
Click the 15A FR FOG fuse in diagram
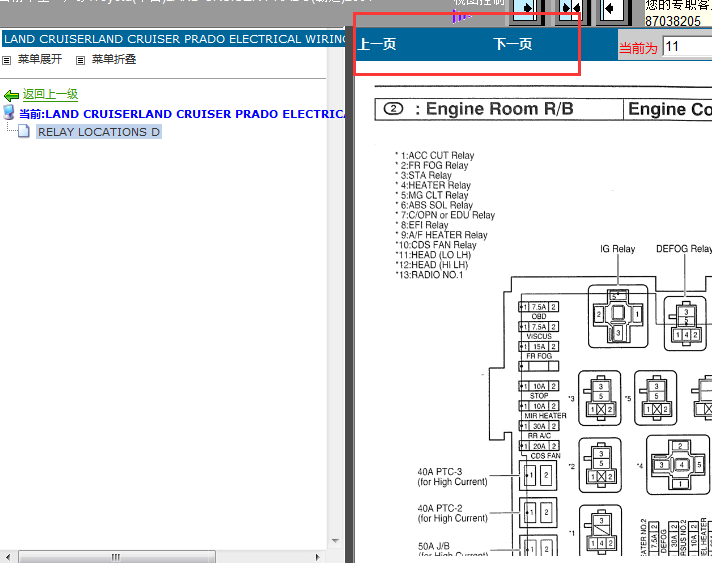click(539, 346)
